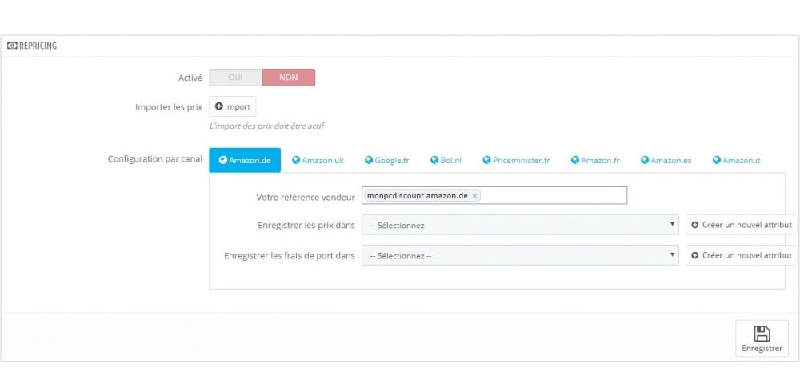Click the globe icon on Priceminister.fr tab

[x=486, y=160]
